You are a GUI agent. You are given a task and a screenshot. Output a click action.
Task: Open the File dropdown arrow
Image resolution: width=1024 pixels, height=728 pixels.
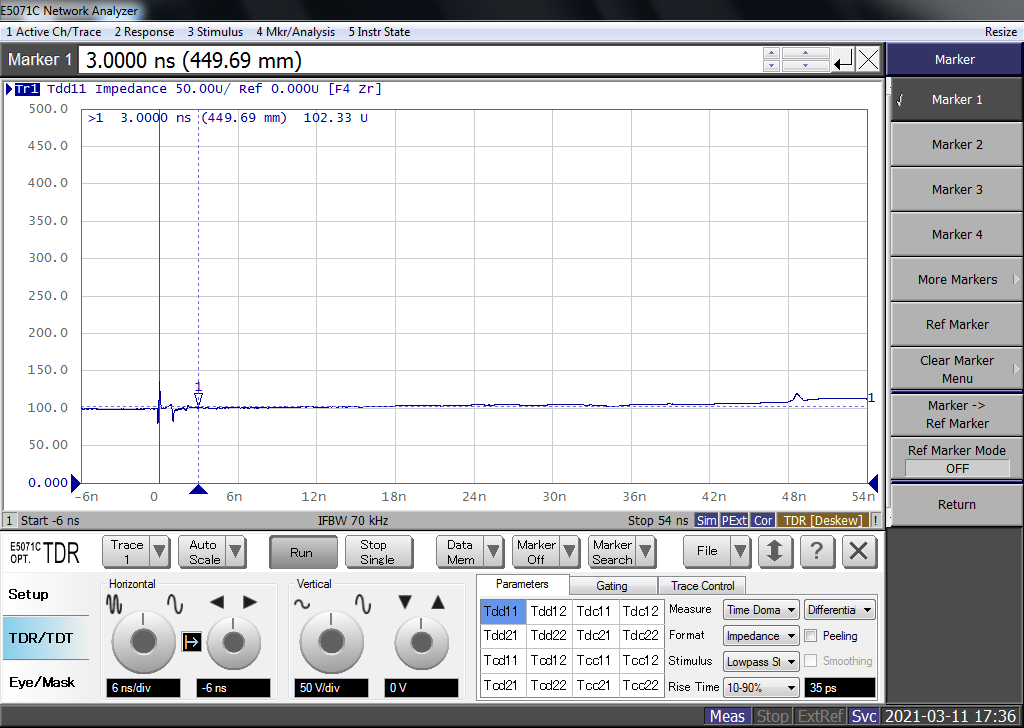pos(740,551)
